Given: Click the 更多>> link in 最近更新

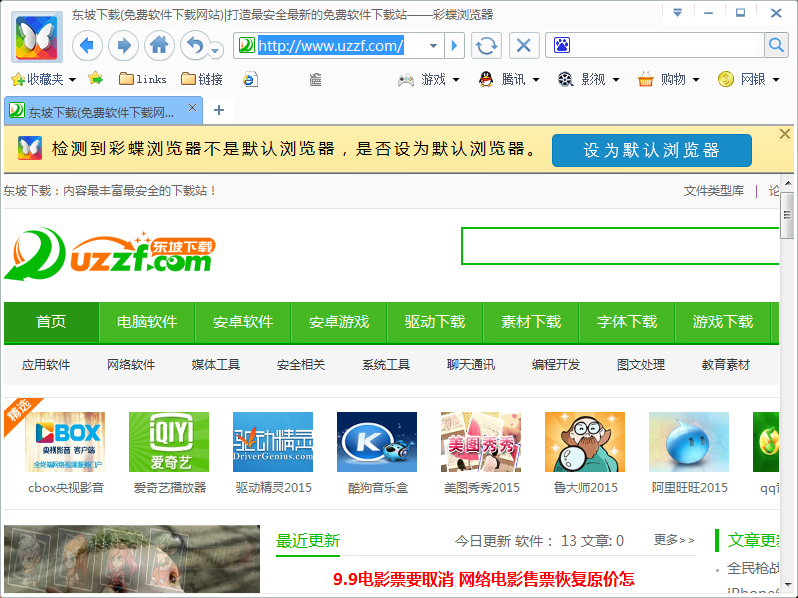Looking at the screenshot, I should click(674, 539).
